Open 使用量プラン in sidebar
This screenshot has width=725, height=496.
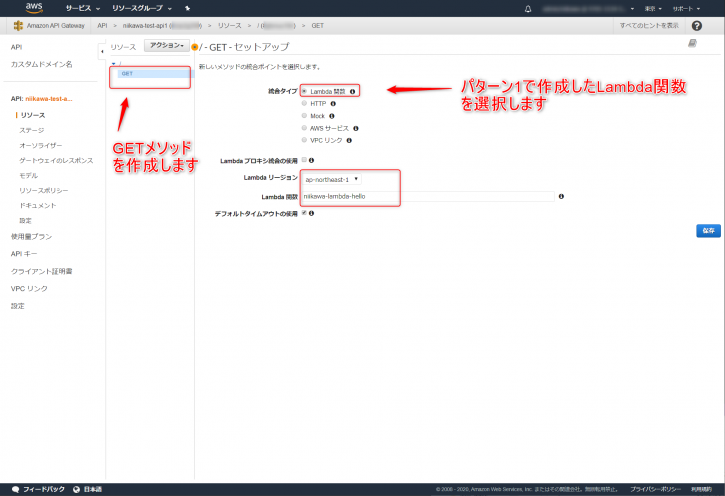[31, 237]
